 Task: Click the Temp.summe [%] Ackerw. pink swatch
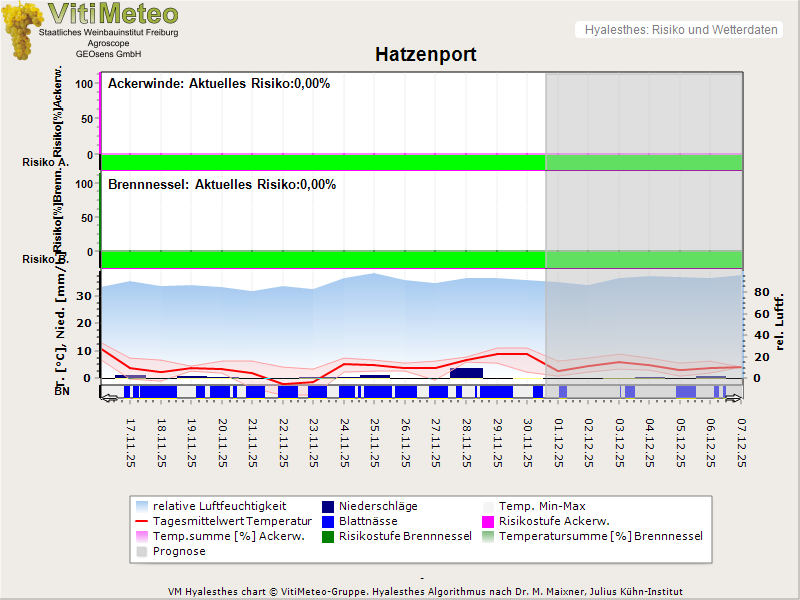(x=141, y=536)
